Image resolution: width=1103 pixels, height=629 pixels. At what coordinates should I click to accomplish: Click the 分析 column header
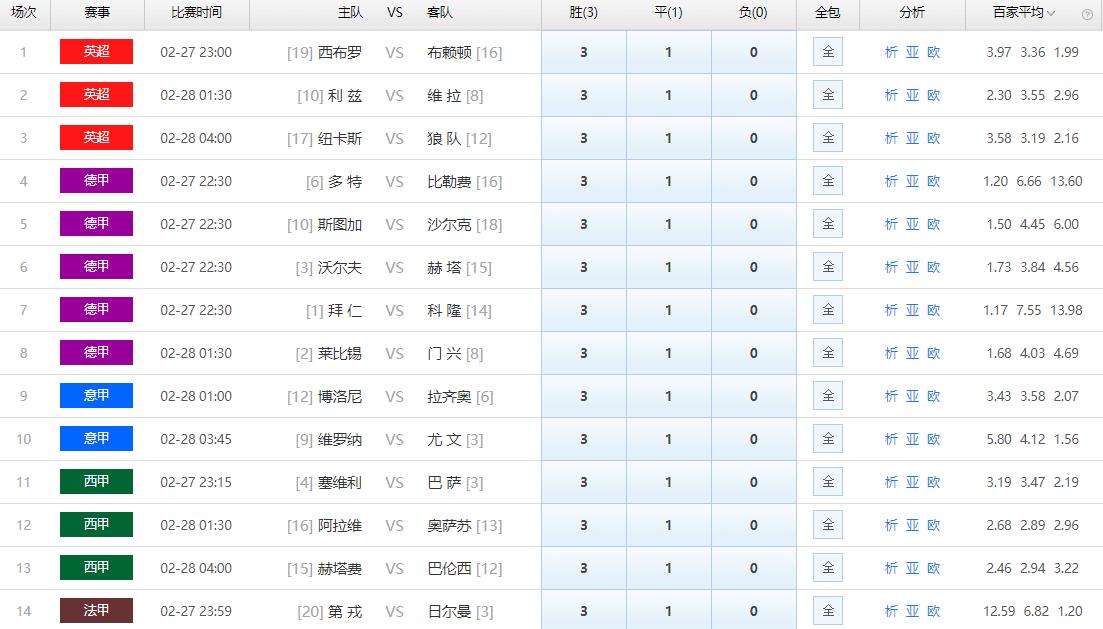click(912, 13)
